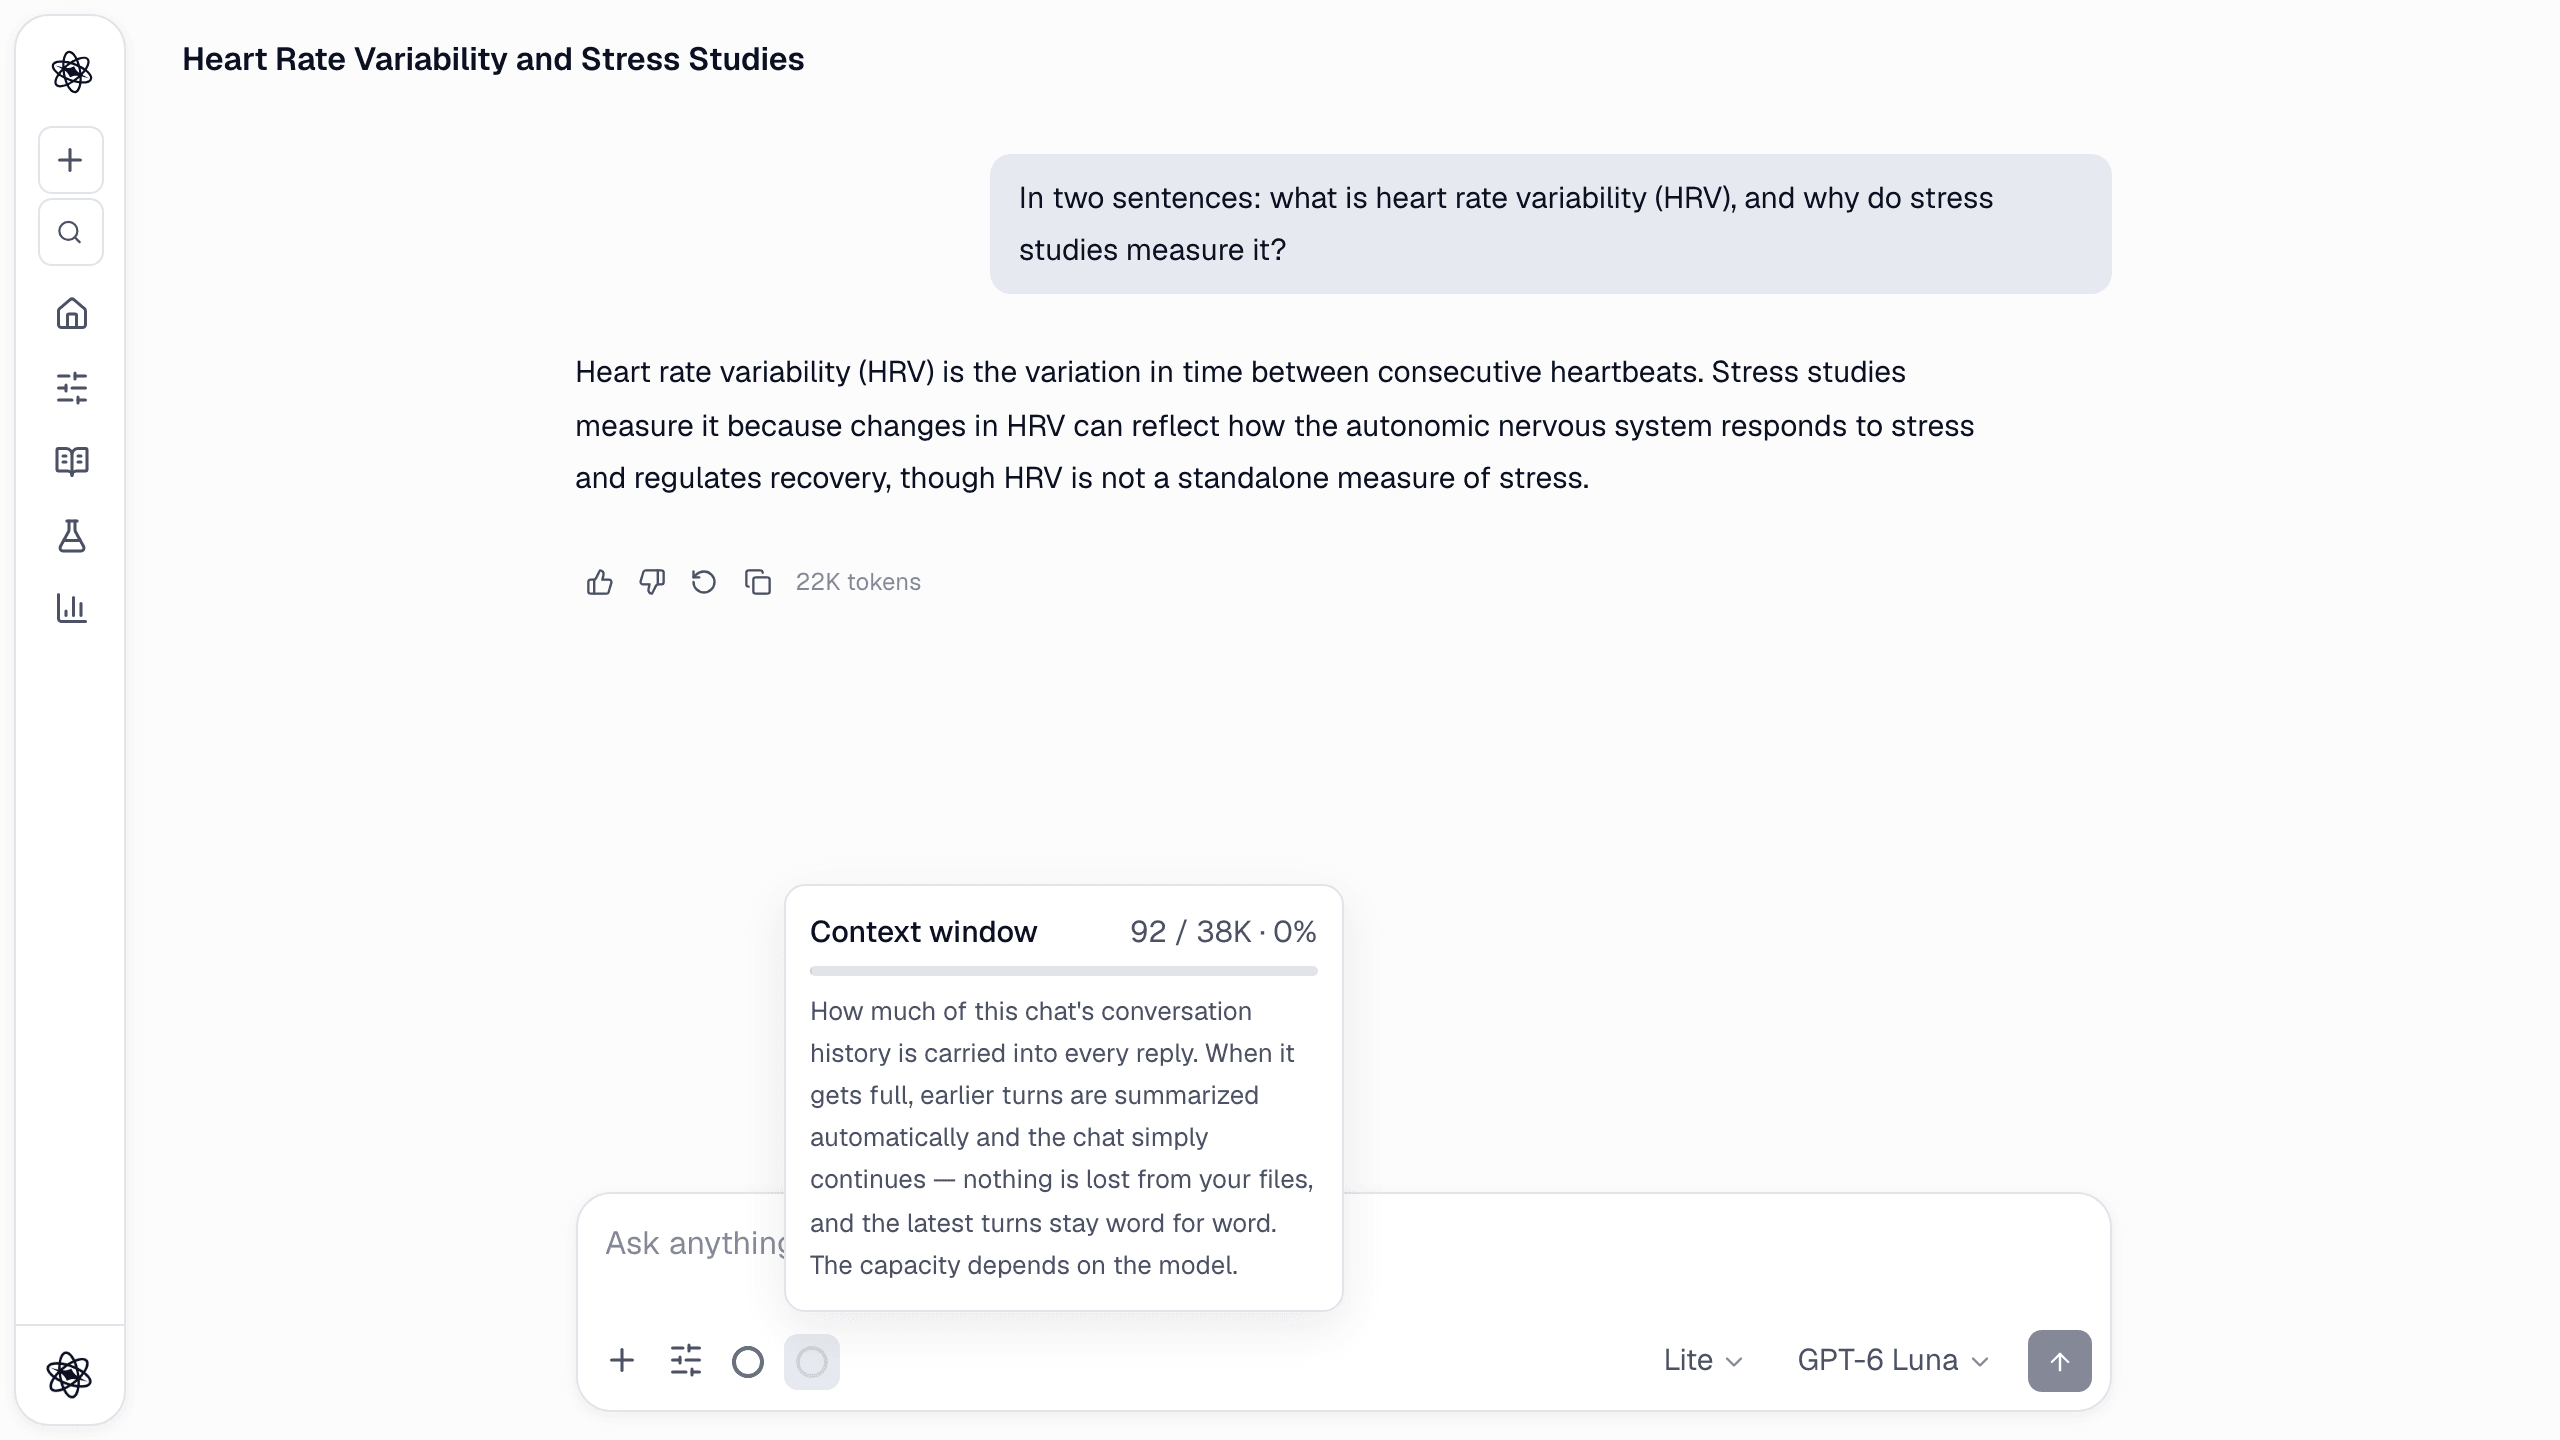Send the message with arrow button
The width and height of the screenshot is (2560, 1440).
click(x=2059, y=1361)
